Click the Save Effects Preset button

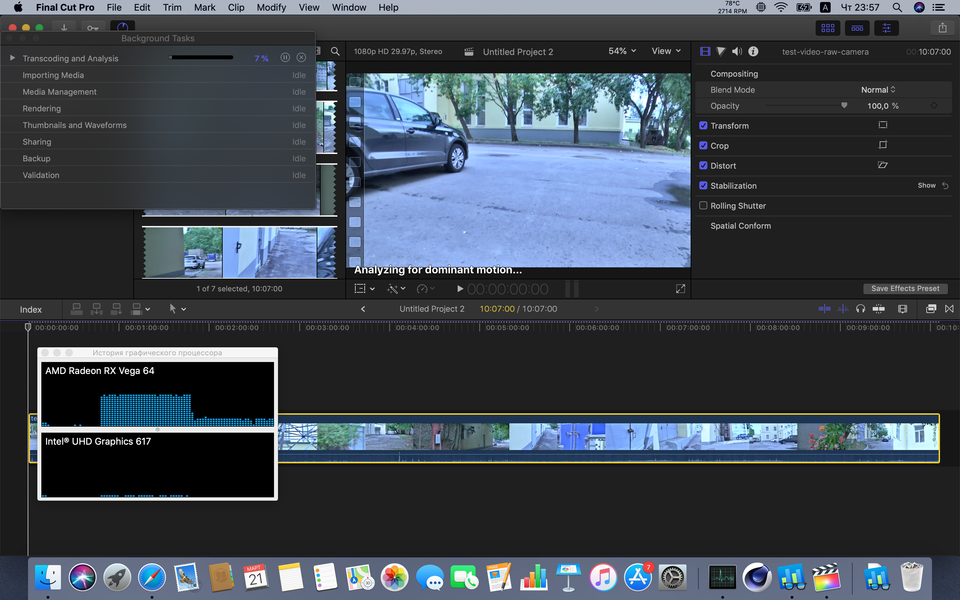click(x=905, y=289)
